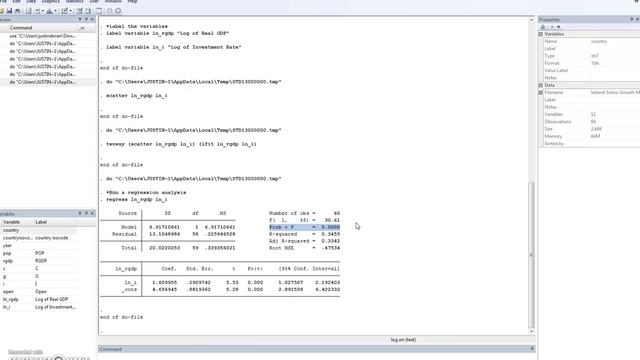The width and height of the screenshot is (640, 360).
Task: Select the countryisocode variable row
Action: 38,238
